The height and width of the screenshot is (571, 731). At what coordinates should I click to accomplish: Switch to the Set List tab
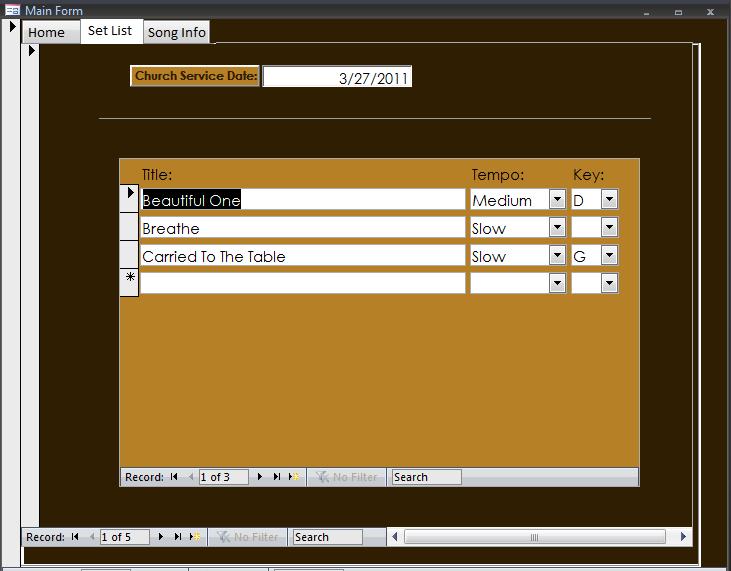click(110, 31)
